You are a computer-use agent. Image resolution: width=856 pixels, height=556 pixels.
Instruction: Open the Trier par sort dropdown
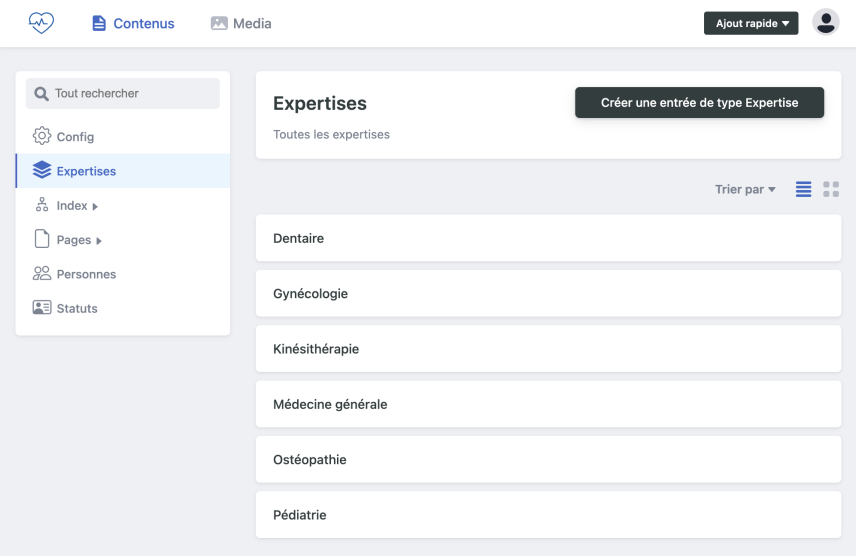pyautogui.click(x=745, y=189)
